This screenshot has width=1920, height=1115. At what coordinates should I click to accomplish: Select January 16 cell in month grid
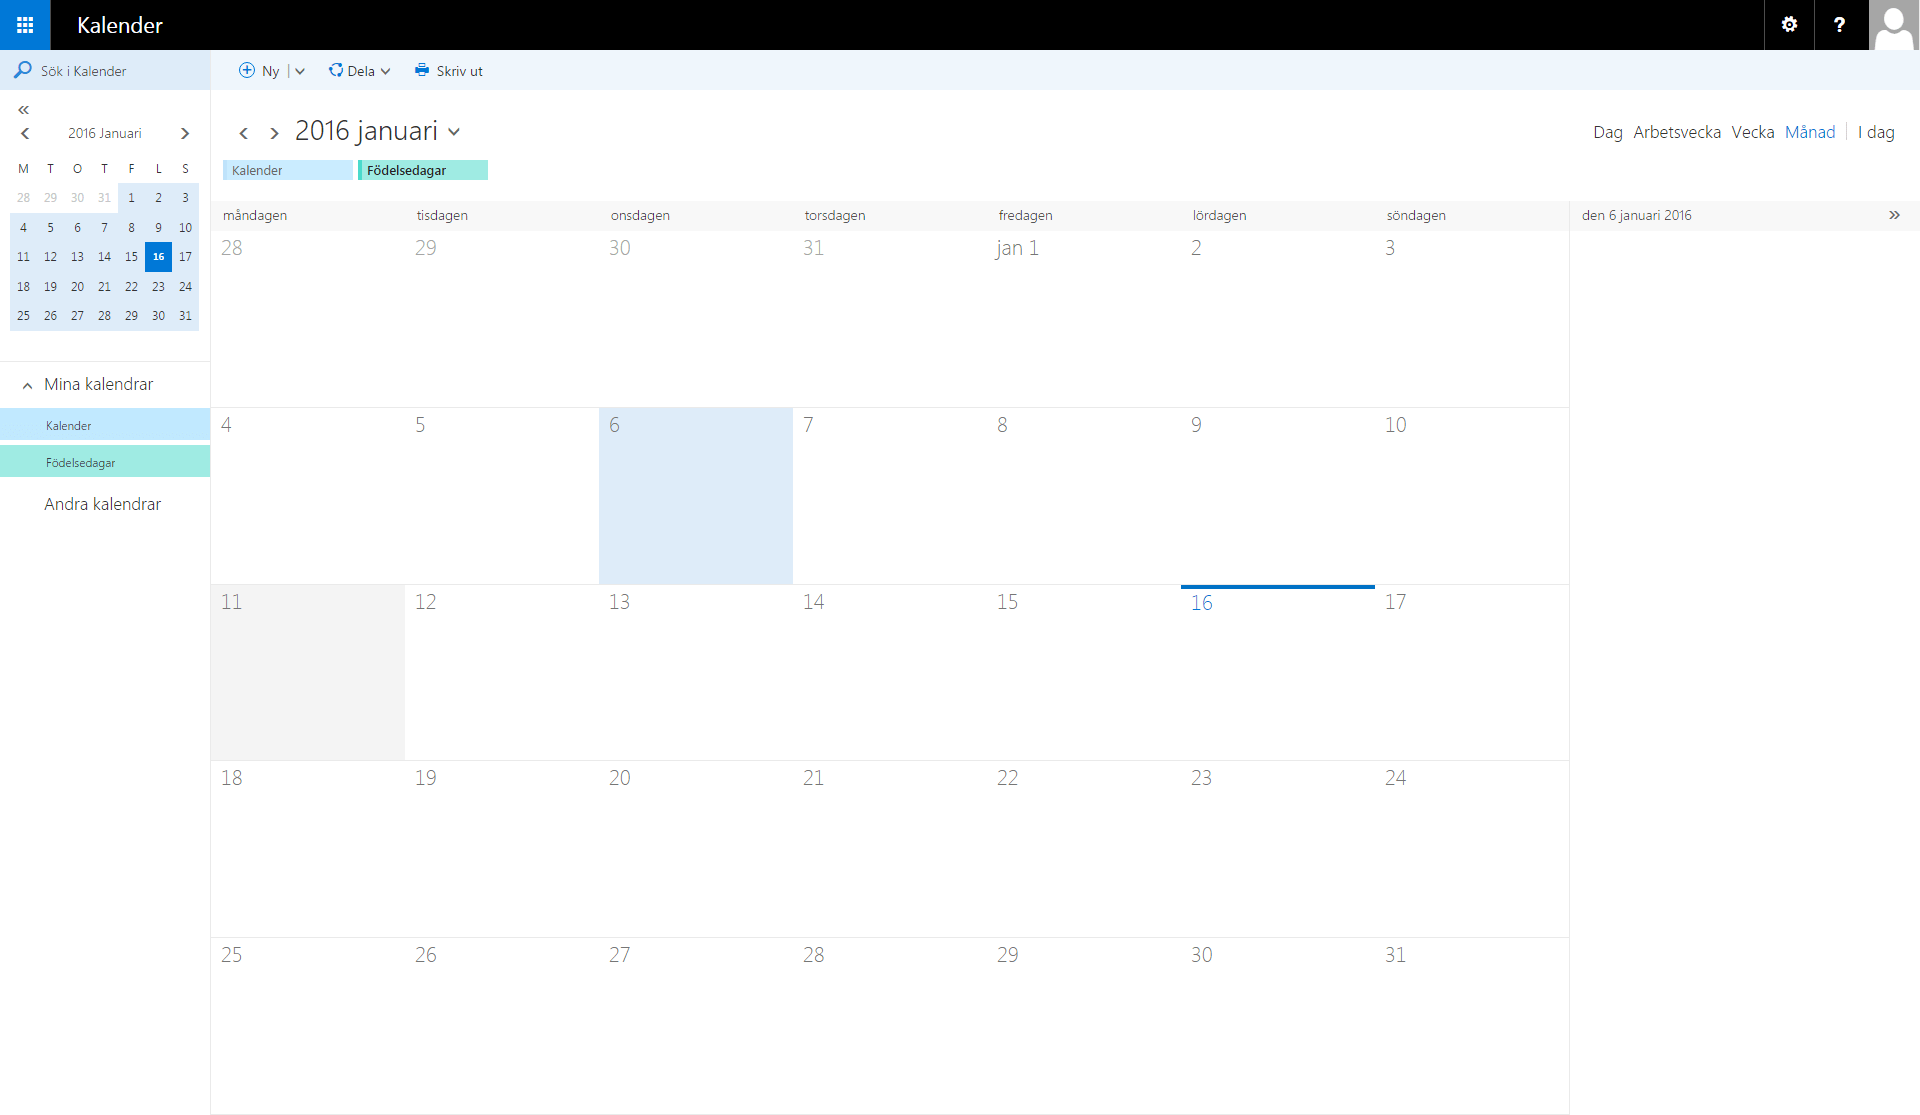point(1278,672)
